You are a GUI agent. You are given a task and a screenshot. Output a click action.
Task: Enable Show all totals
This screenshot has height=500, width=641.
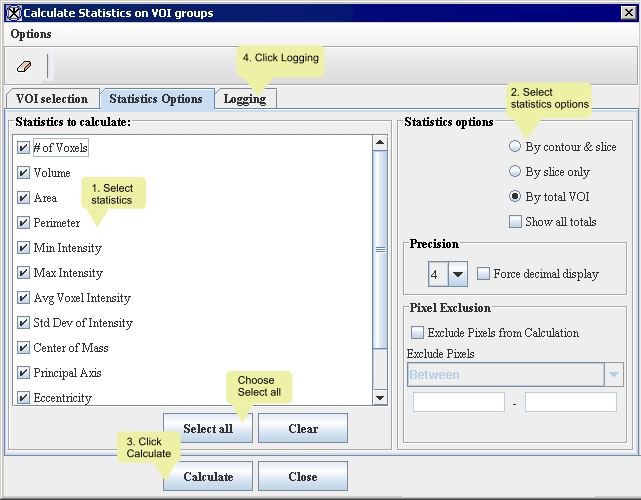(x=515, y=222)
